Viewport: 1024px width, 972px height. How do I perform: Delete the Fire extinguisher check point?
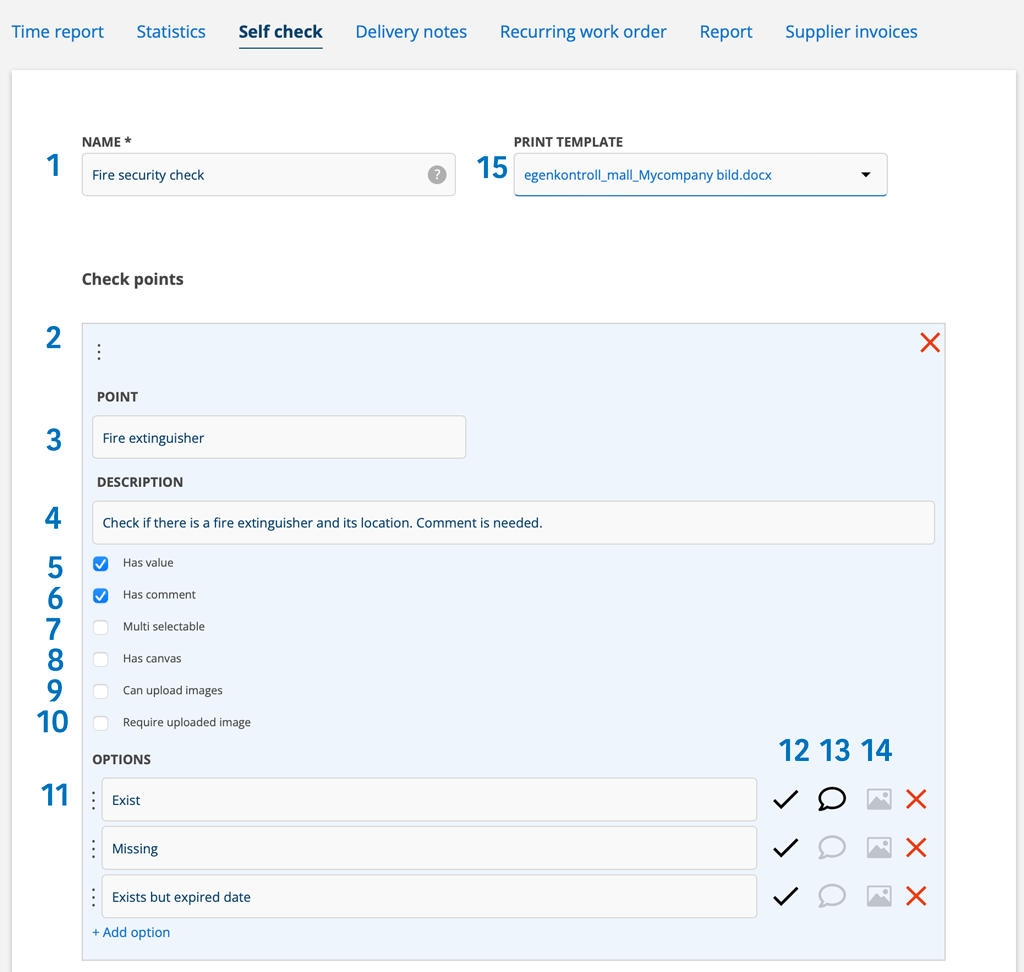click(x=929, y=343)
